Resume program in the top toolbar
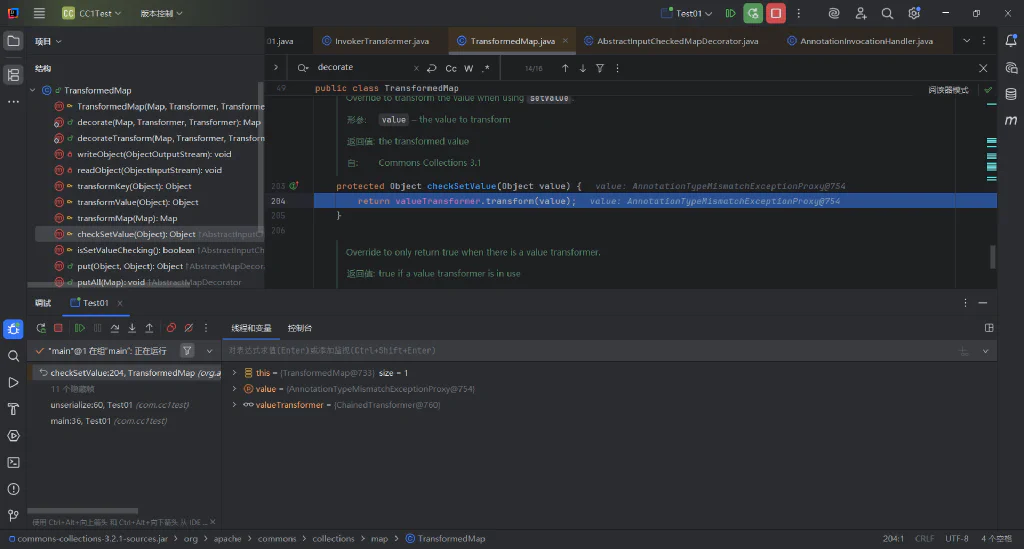1024x549 pixels. pos(731,13)
